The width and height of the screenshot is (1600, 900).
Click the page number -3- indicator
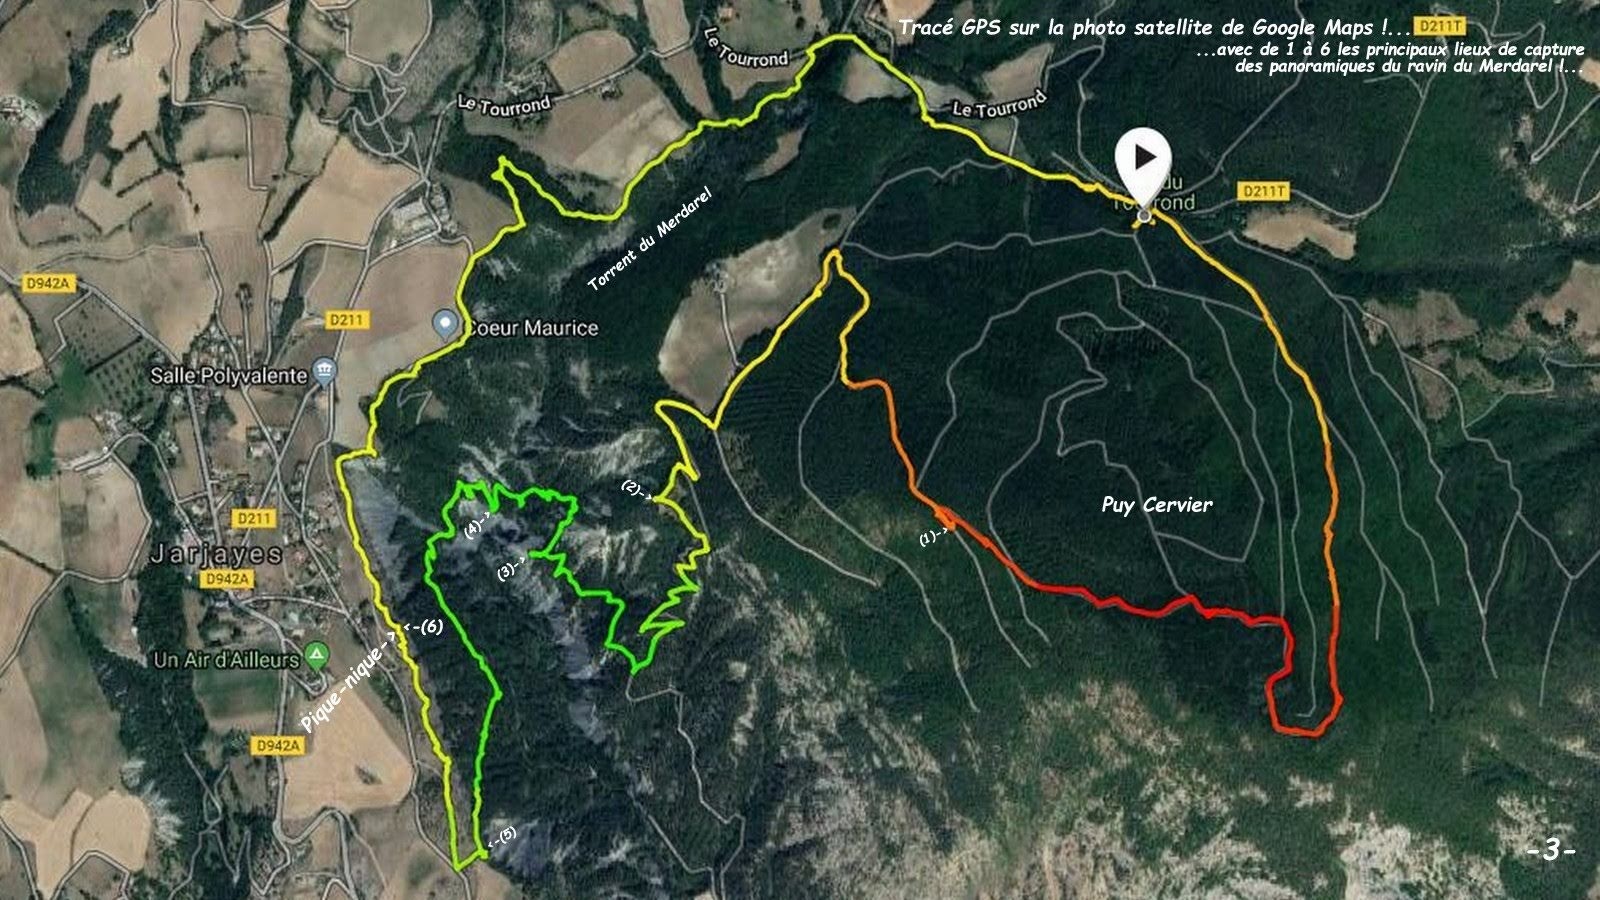coord(1551,851)
